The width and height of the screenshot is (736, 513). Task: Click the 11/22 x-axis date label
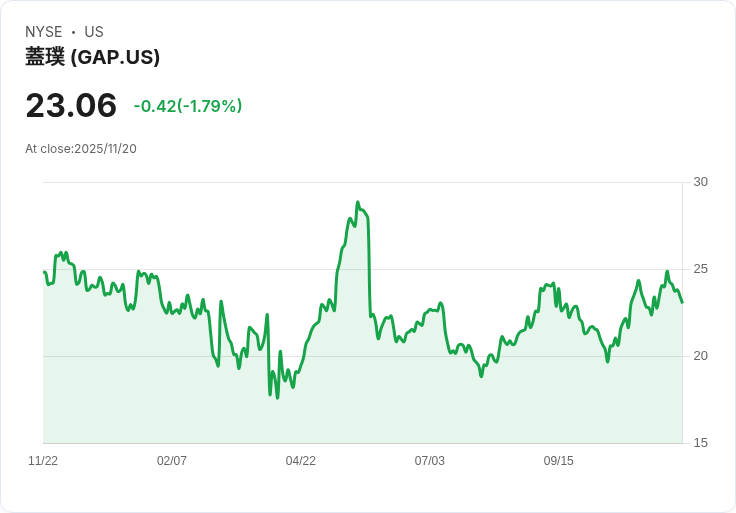(43, 461)
